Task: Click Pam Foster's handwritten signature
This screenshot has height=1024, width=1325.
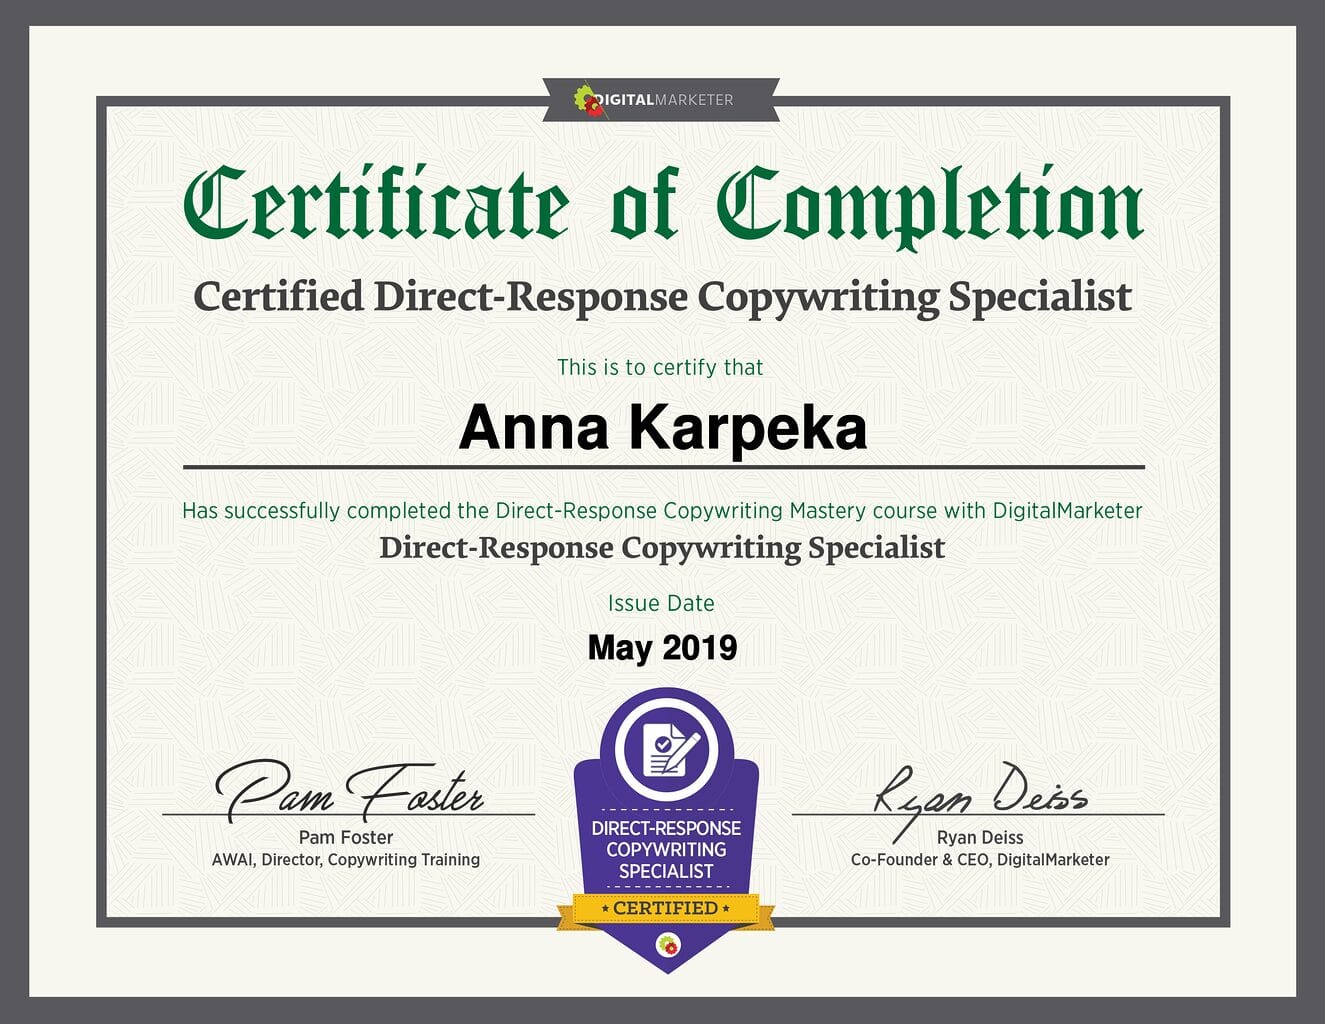Action: coord(350,789)
